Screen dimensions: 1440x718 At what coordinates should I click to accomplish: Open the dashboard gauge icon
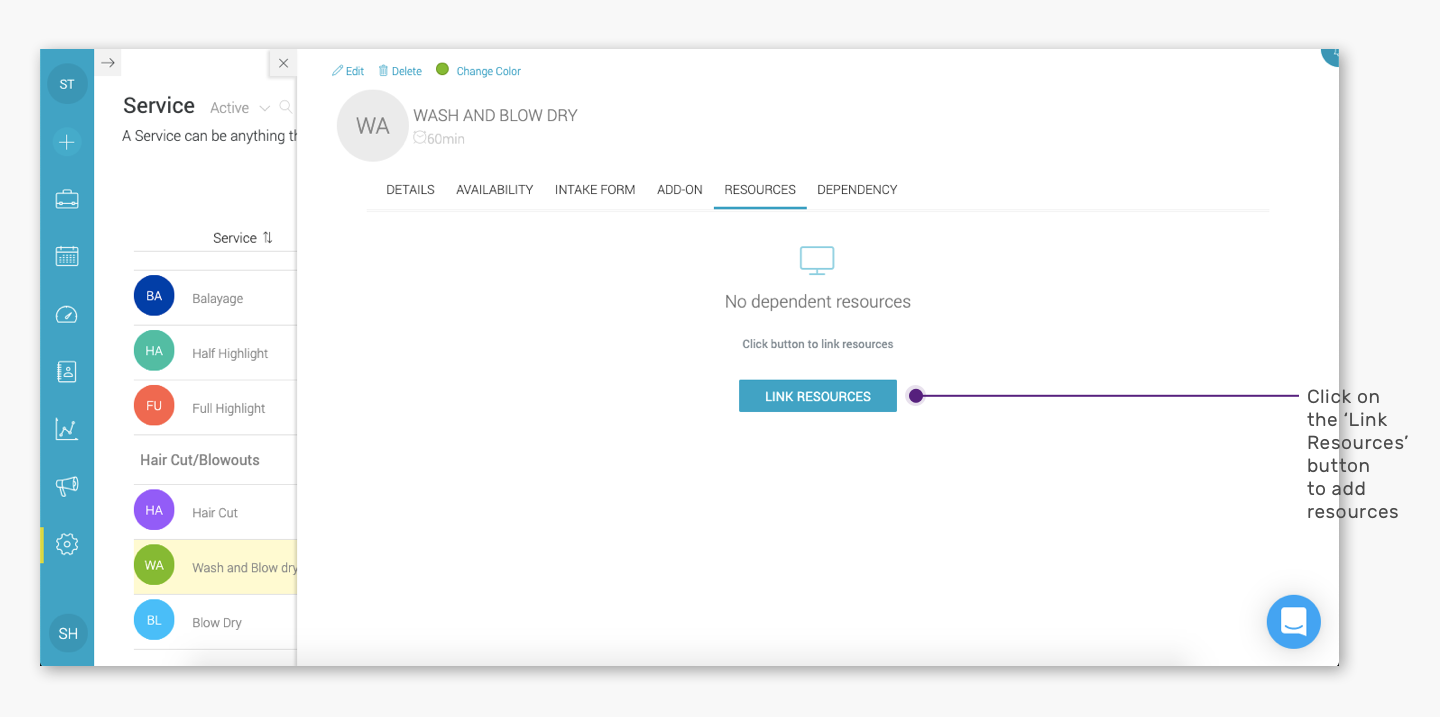[x=67, y=314]
